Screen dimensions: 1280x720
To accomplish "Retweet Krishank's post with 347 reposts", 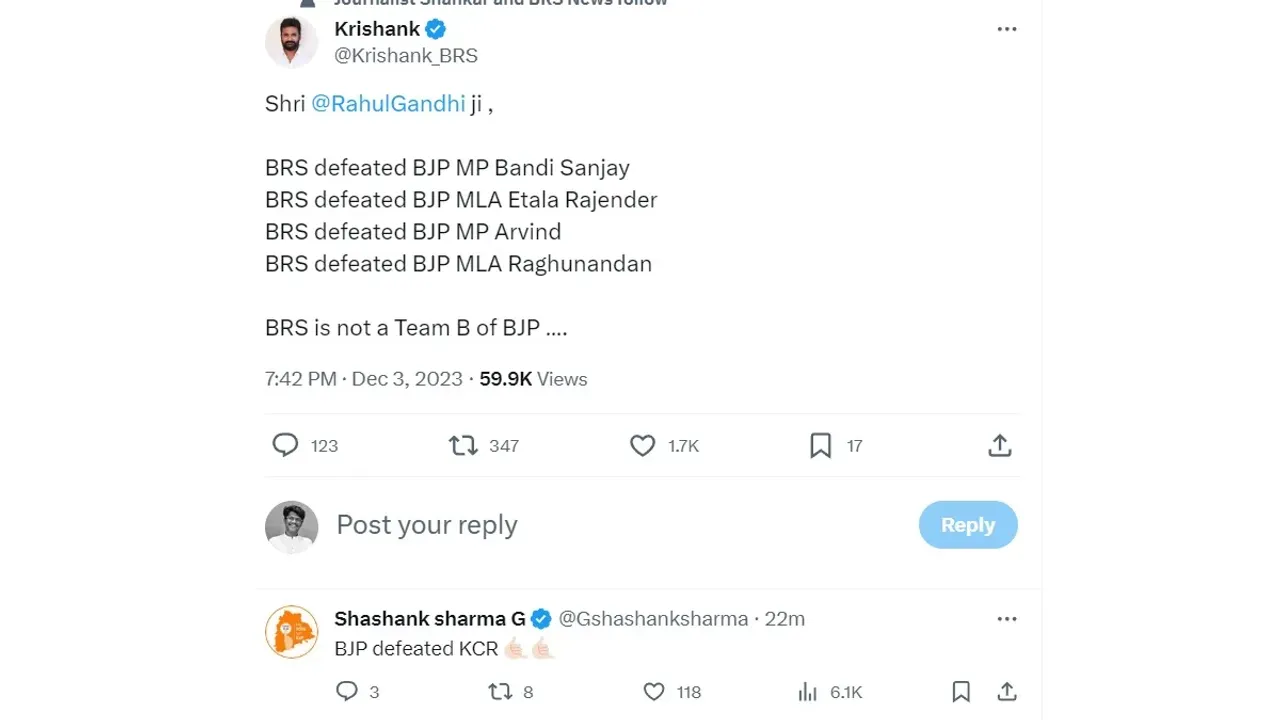I will click(x=463, y=445).
